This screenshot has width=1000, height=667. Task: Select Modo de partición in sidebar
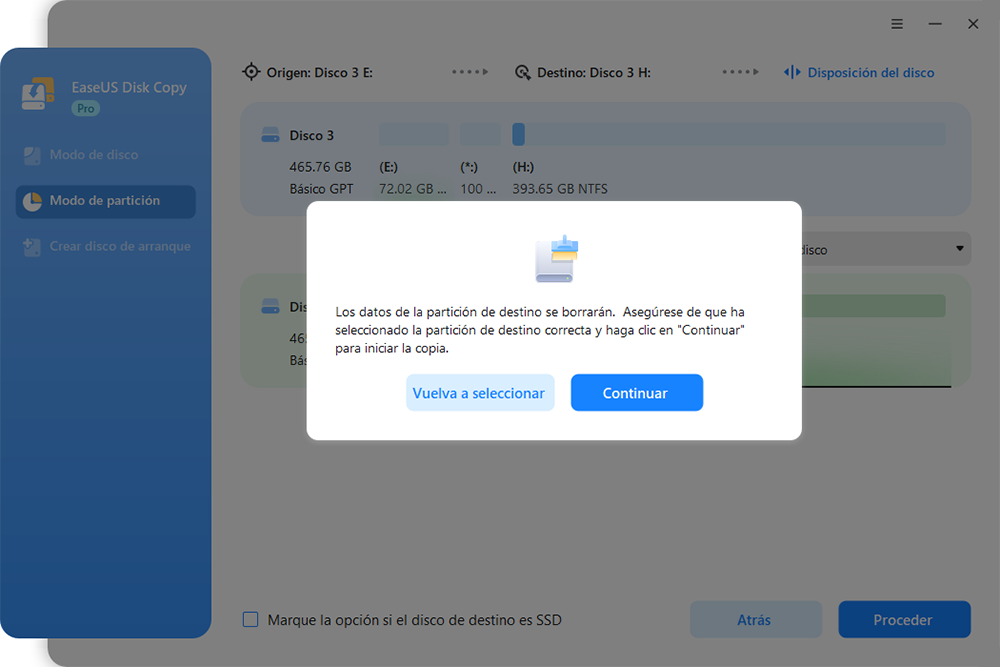[x=105, y=202]
